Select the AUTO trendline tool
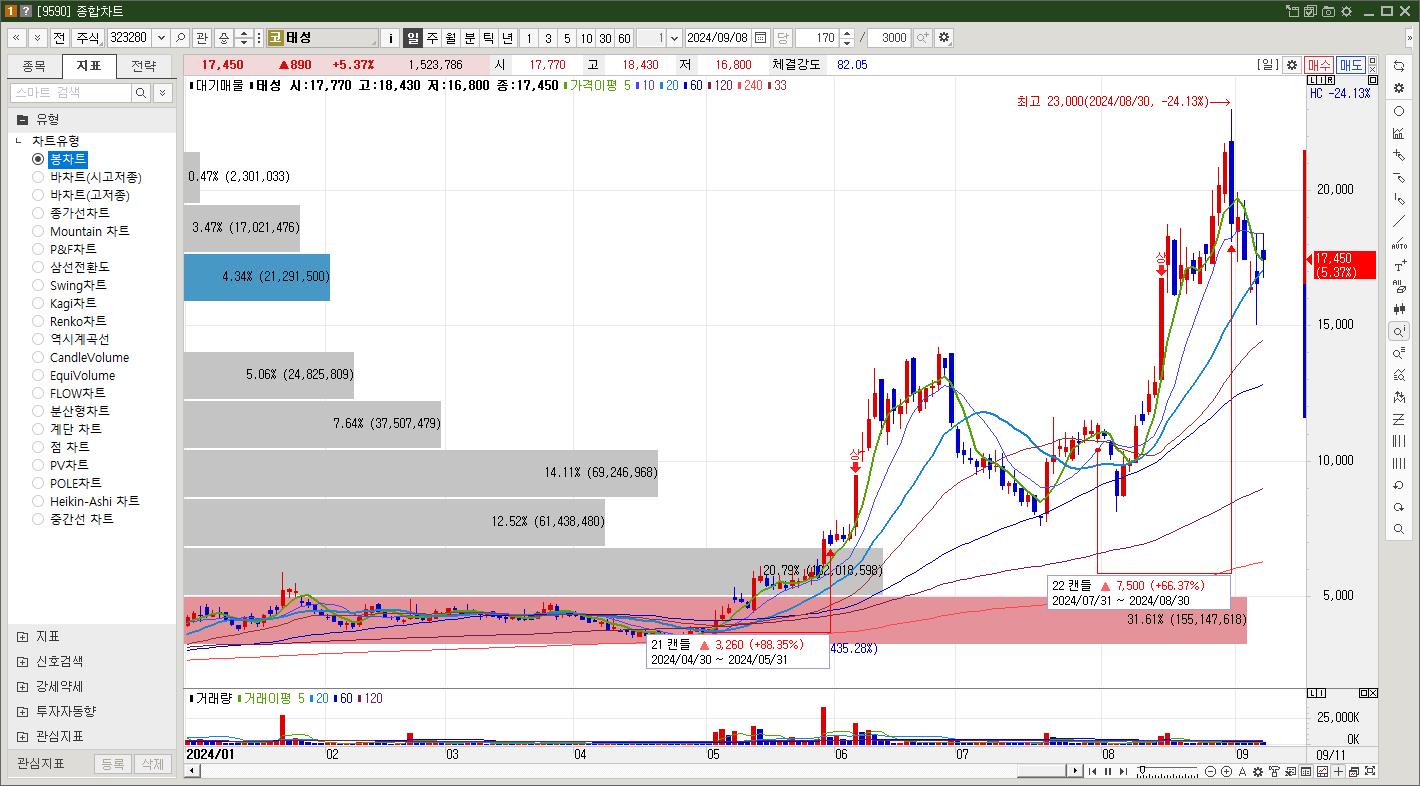This screenshot has width=1420, height=786. click(x=1399, y=243)
